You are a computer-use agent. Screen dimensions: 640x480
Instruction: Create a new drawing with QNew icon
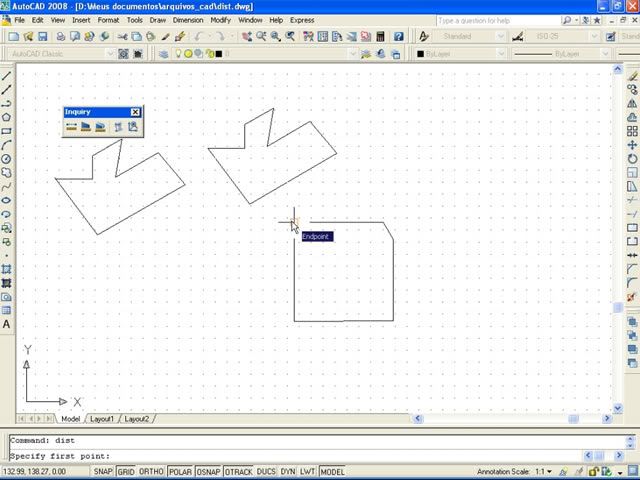tap(13, 37)
